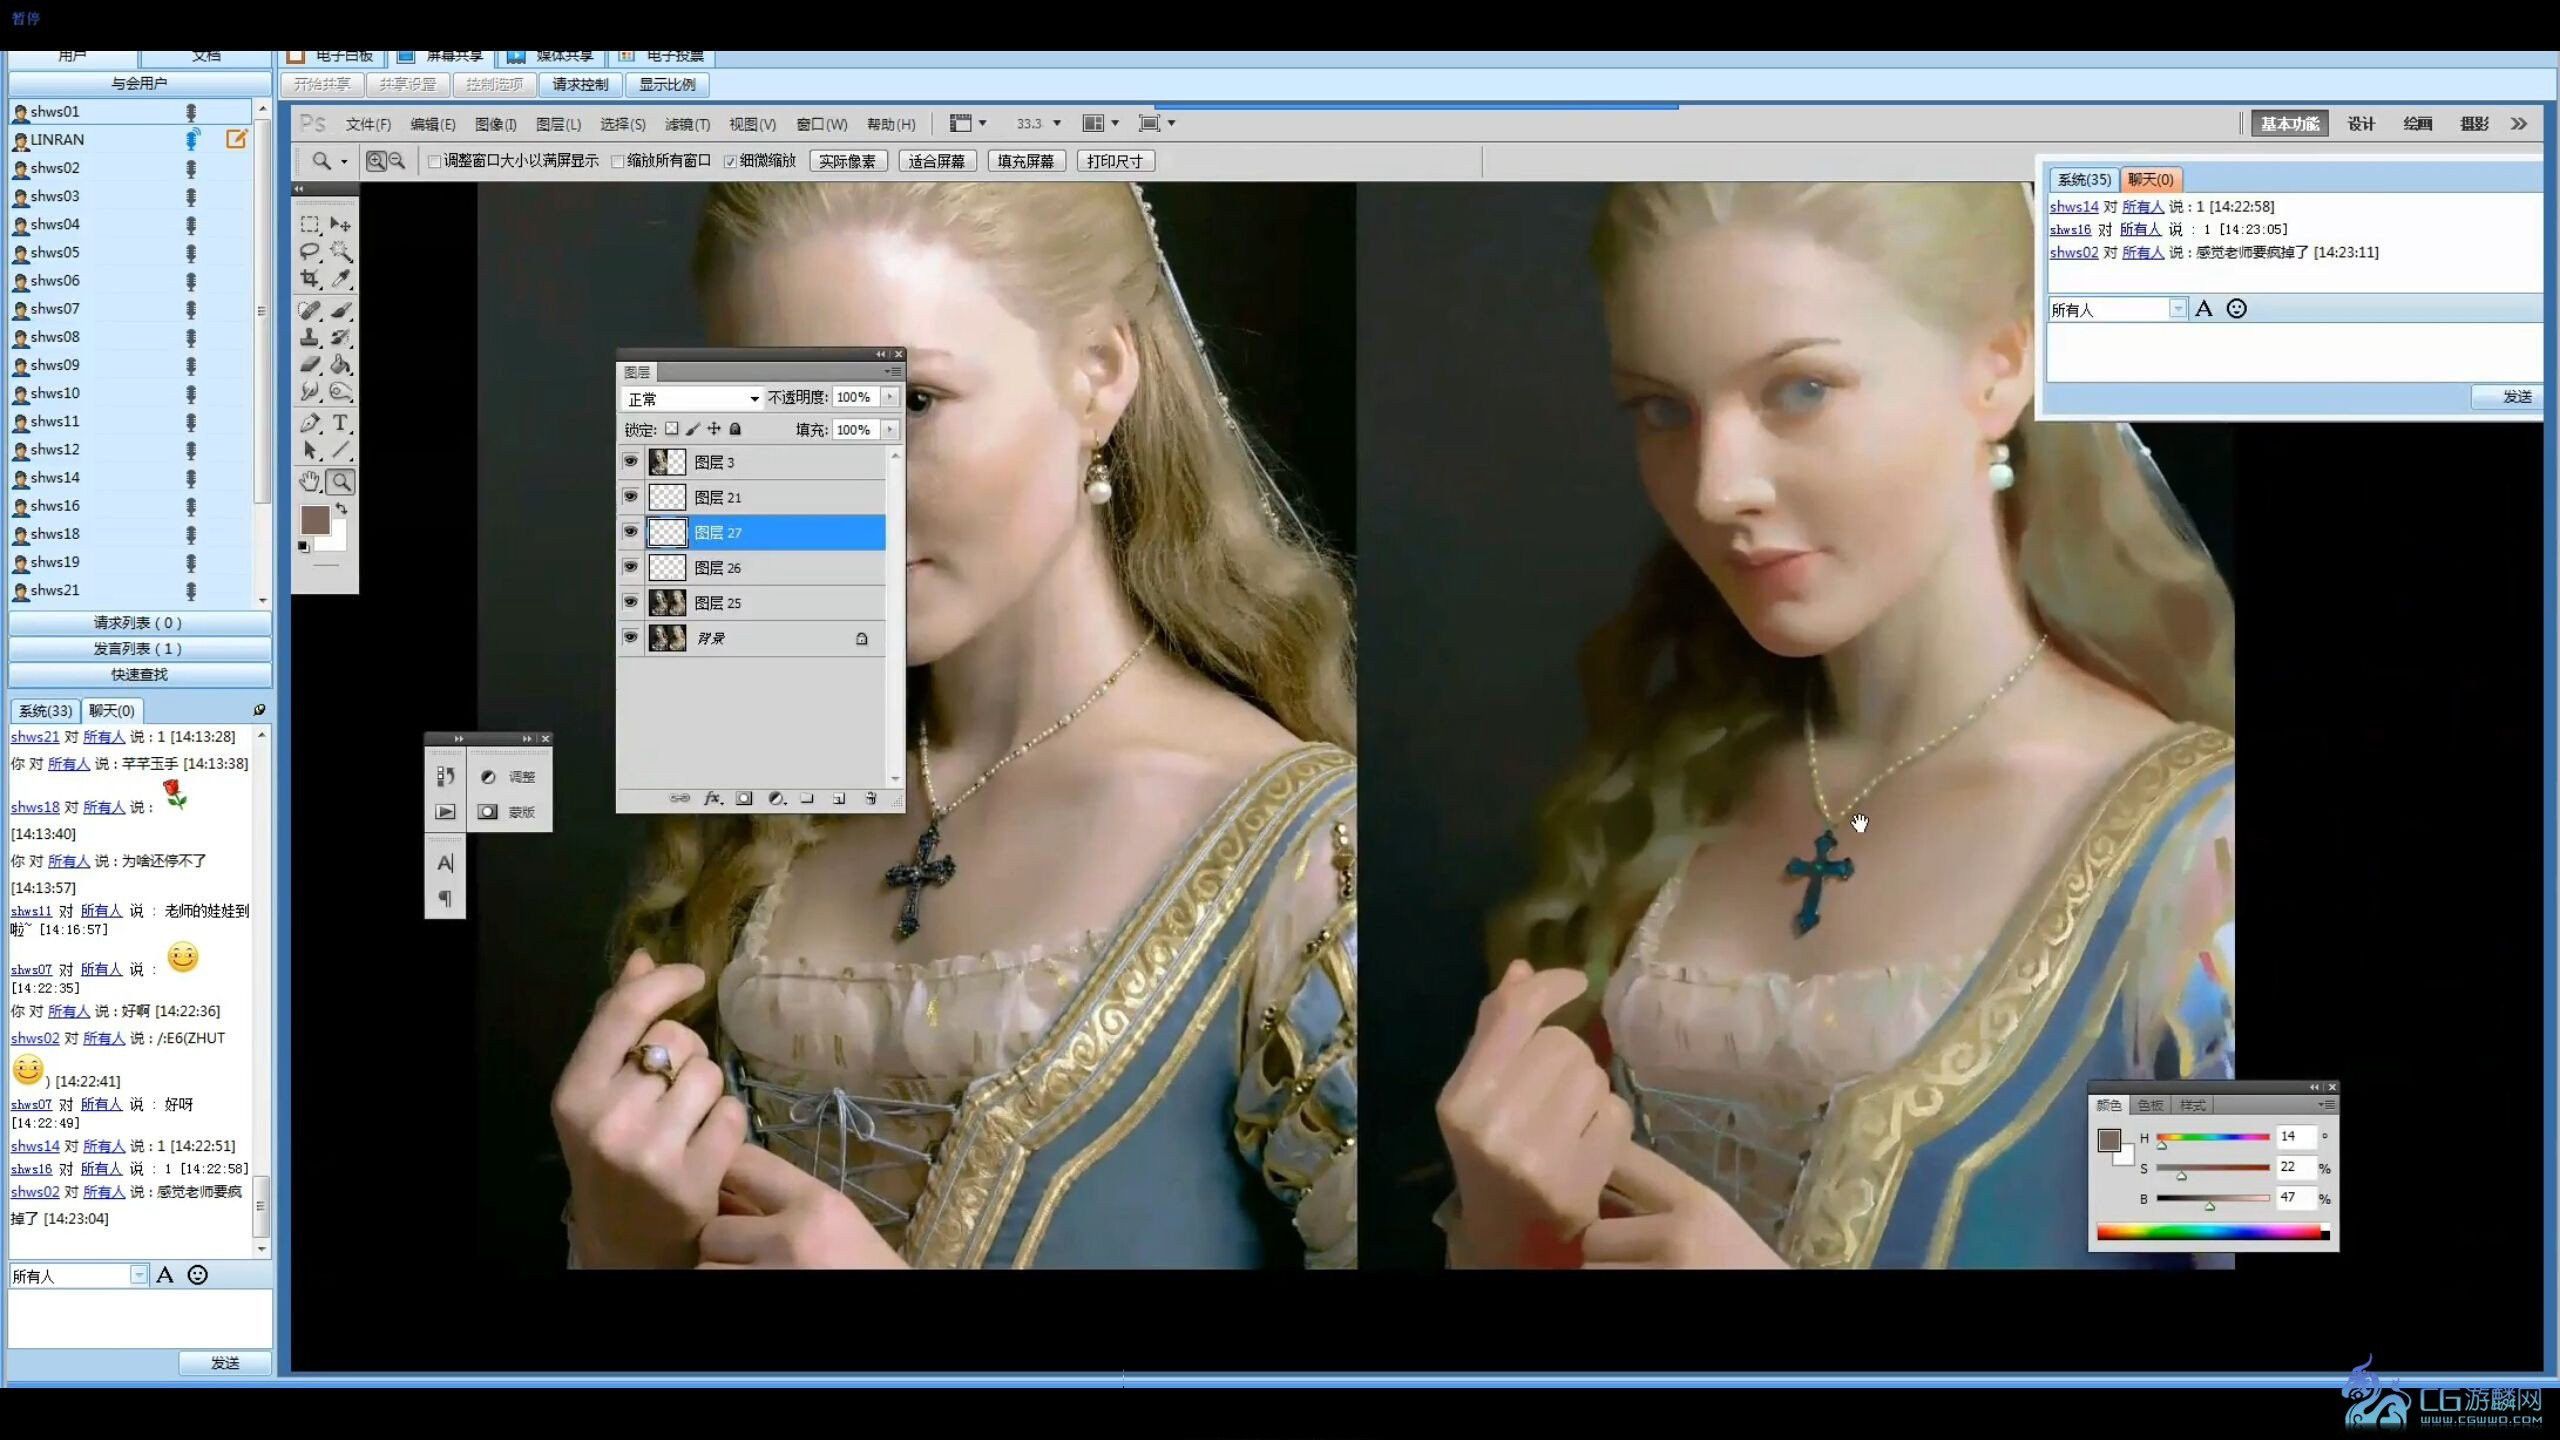Click the 填充屏幕 button

pyautogui.click(x=1026, y=161)
